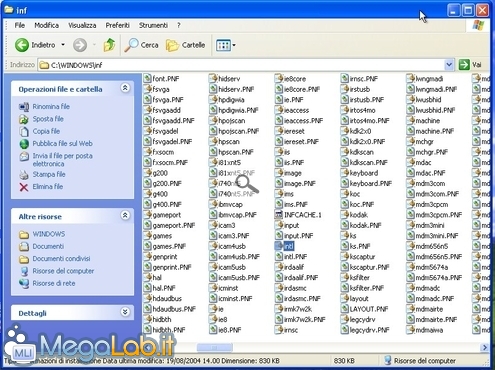This screenshot has height=370, width=495.
Task: Open the ? help menu
Action: pos(179,25)
